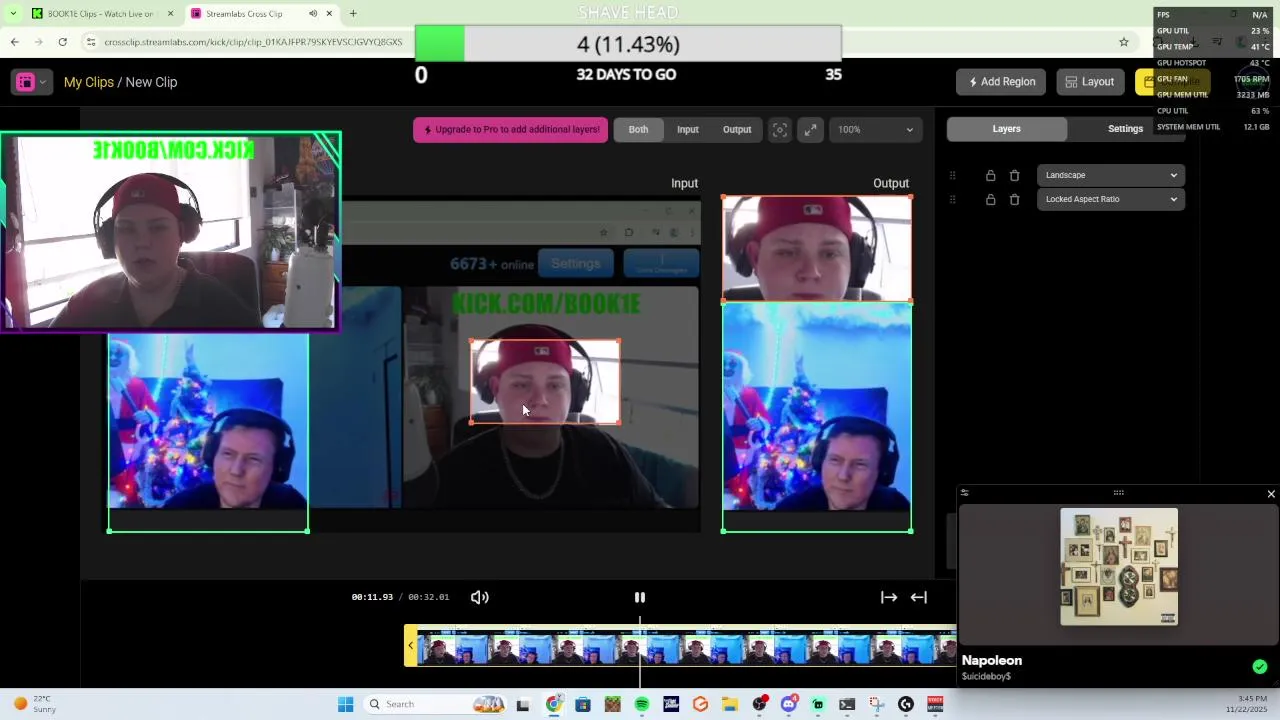The image size is (1280, 720).
Task: Close the Spotify mini player
Action: pos(1271,494)
